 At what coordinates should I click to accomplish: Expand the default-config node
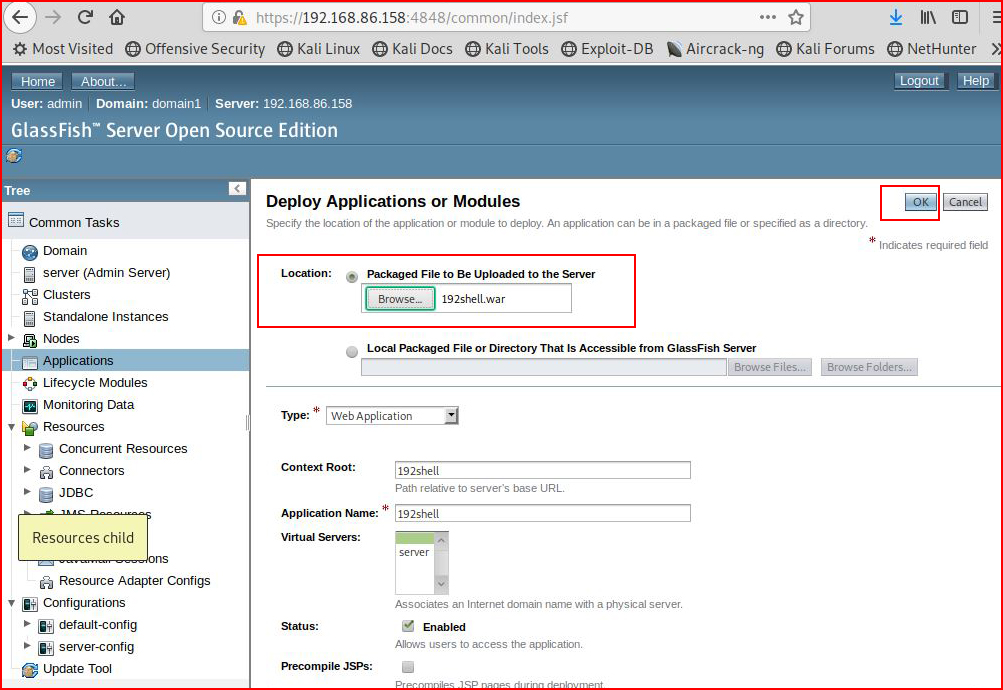(x=27, y=623)
